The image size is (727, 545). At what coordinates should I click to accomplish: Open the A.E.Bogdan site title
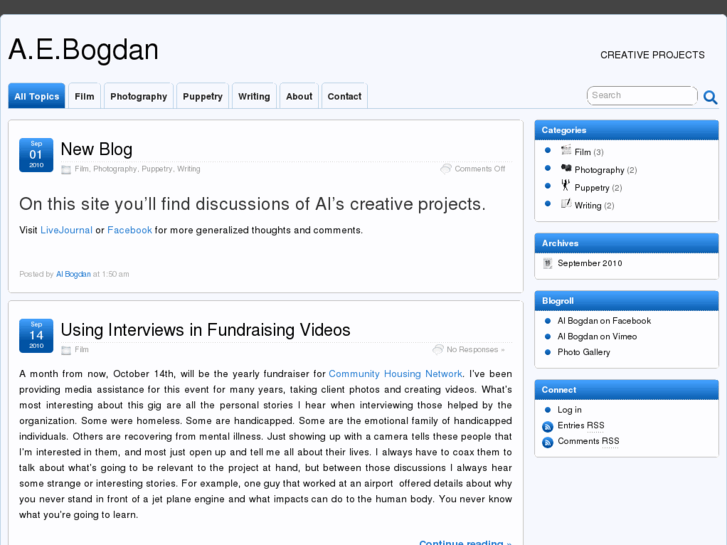tap(83, 50)
